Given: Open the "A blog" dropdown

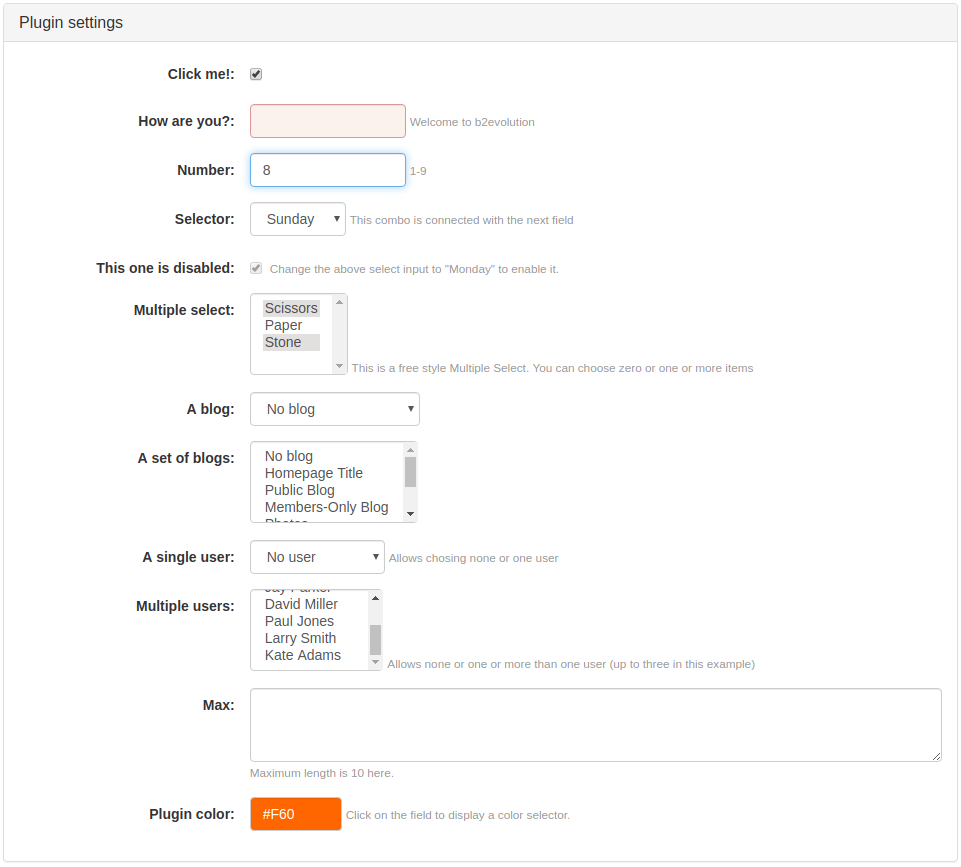Looking at the screenshot, I should [334, 409].
